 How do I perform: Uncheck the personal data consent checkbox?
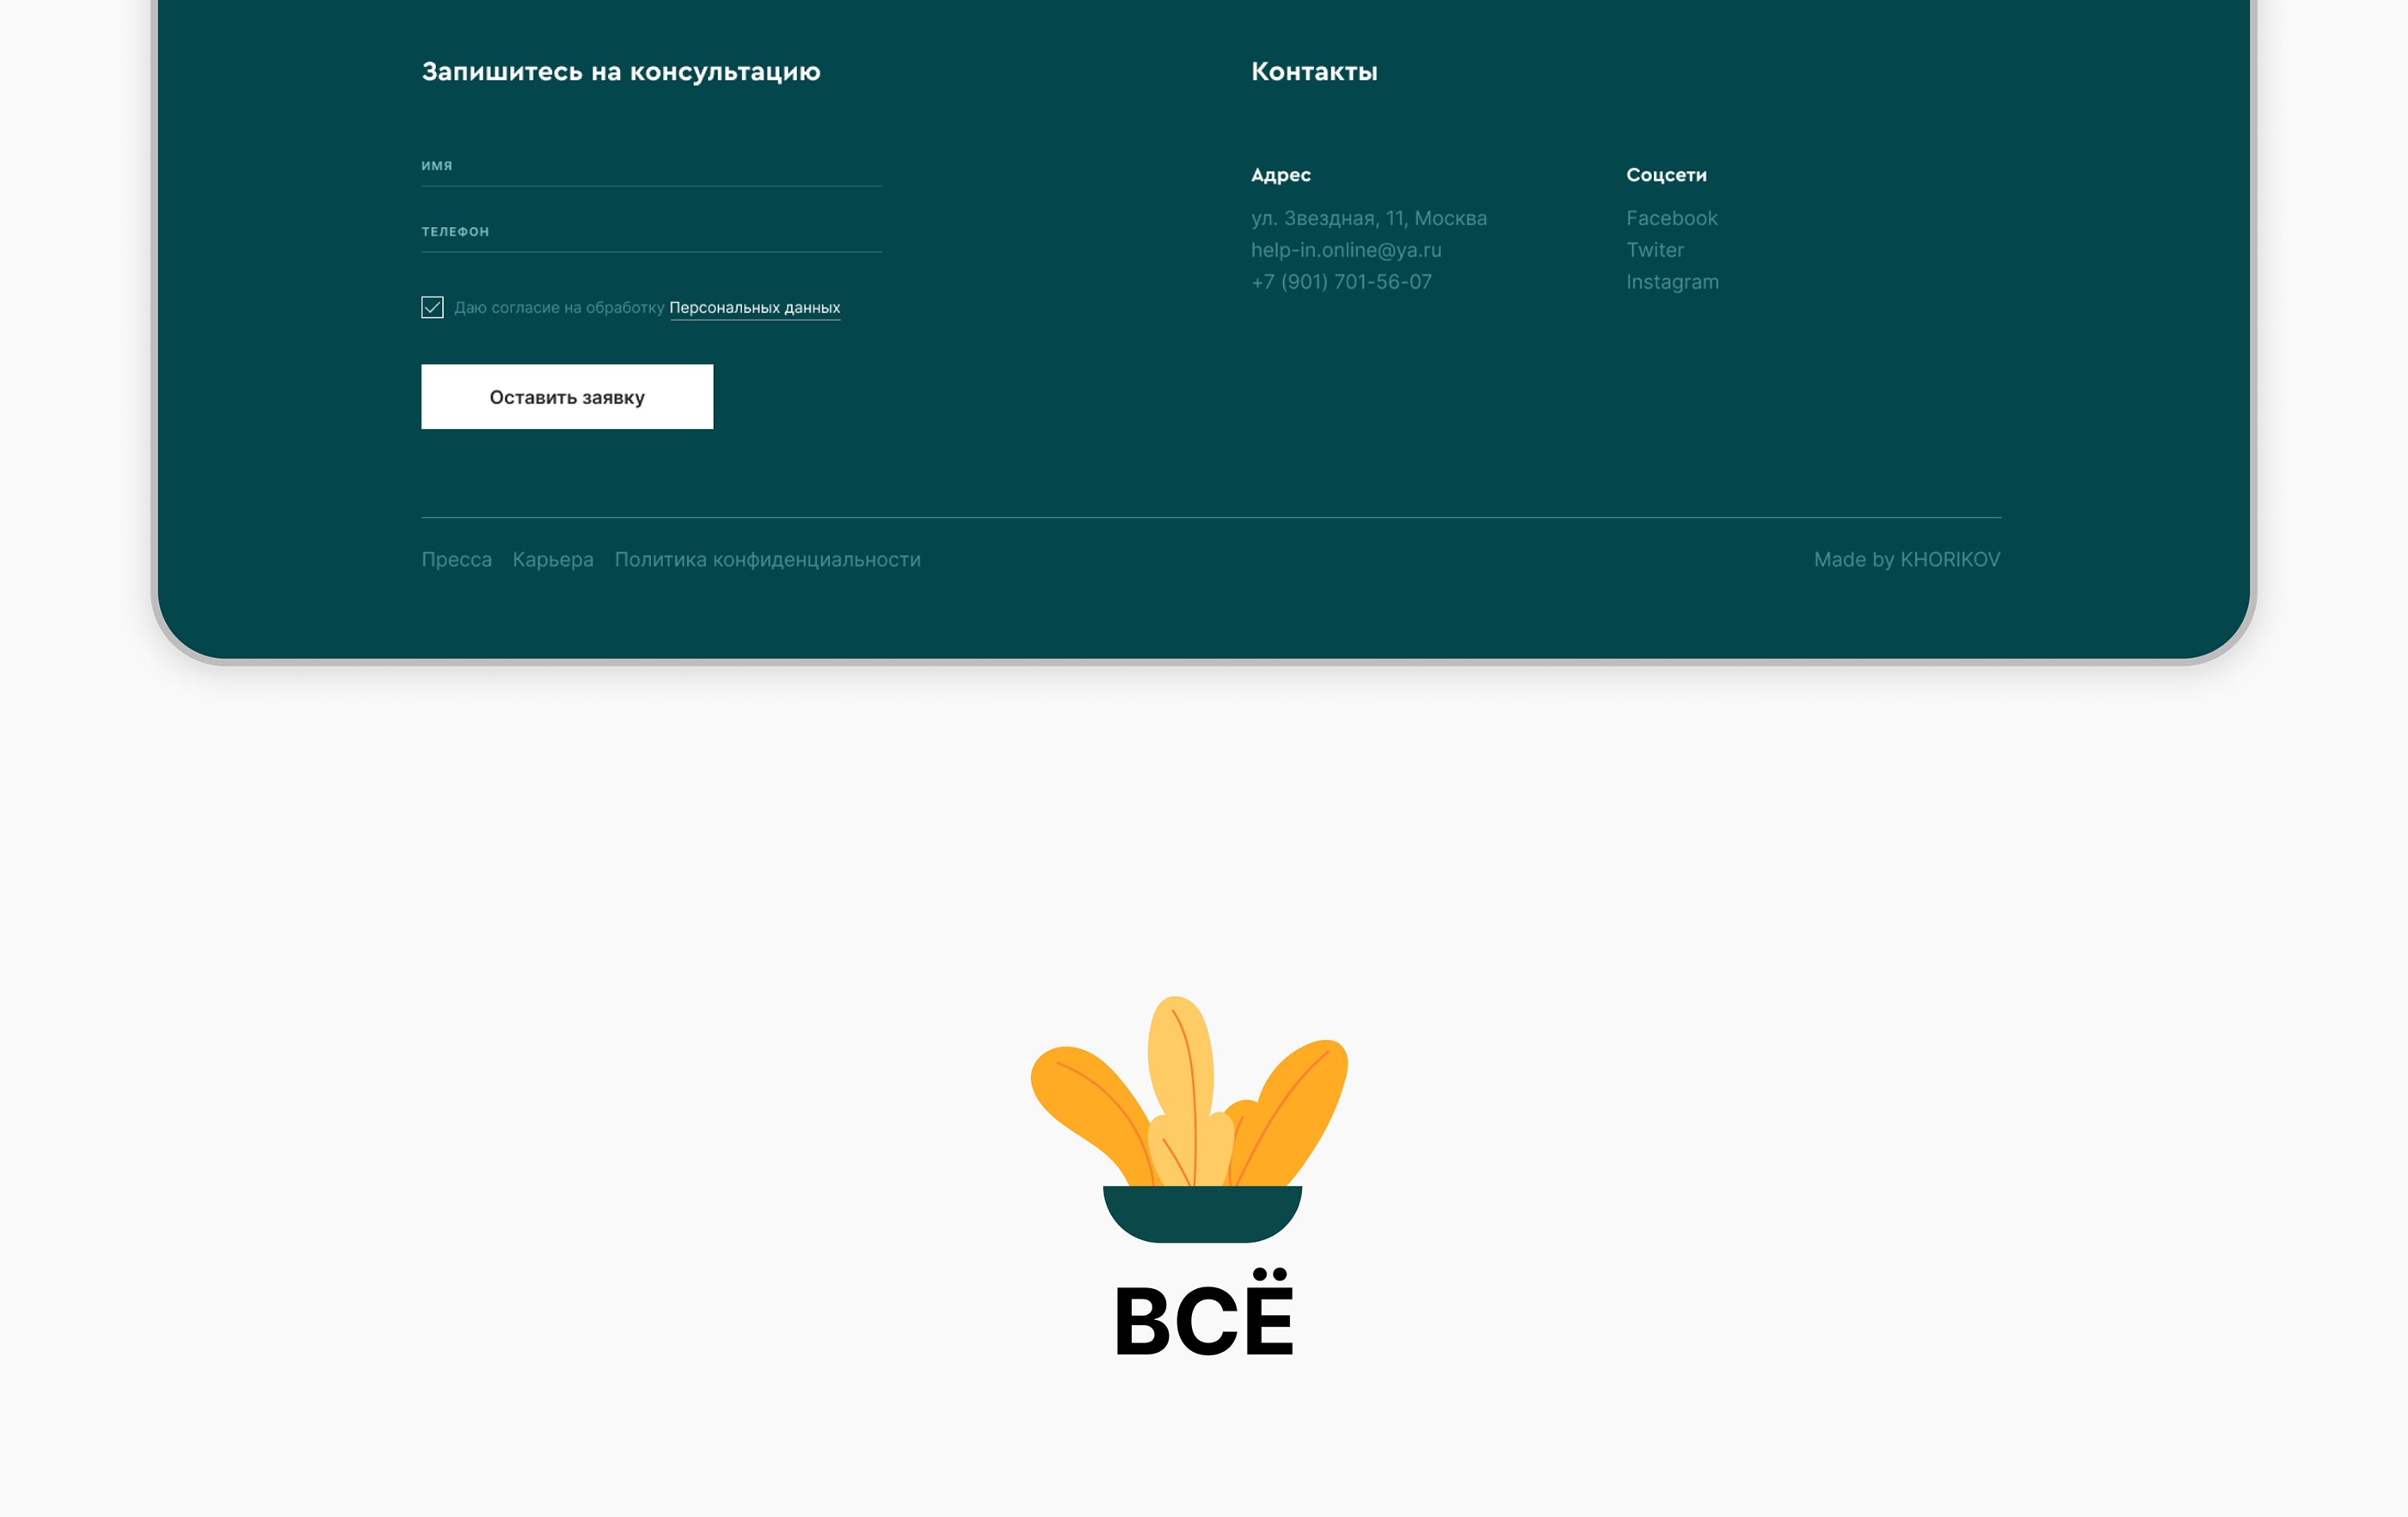(432, 307)
